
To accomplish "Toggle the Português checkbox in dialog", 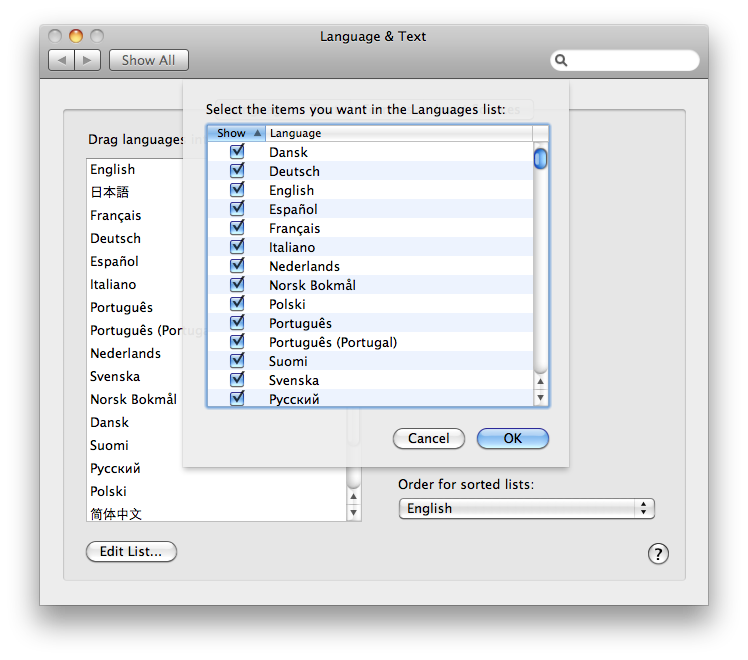I will [237, 323].
